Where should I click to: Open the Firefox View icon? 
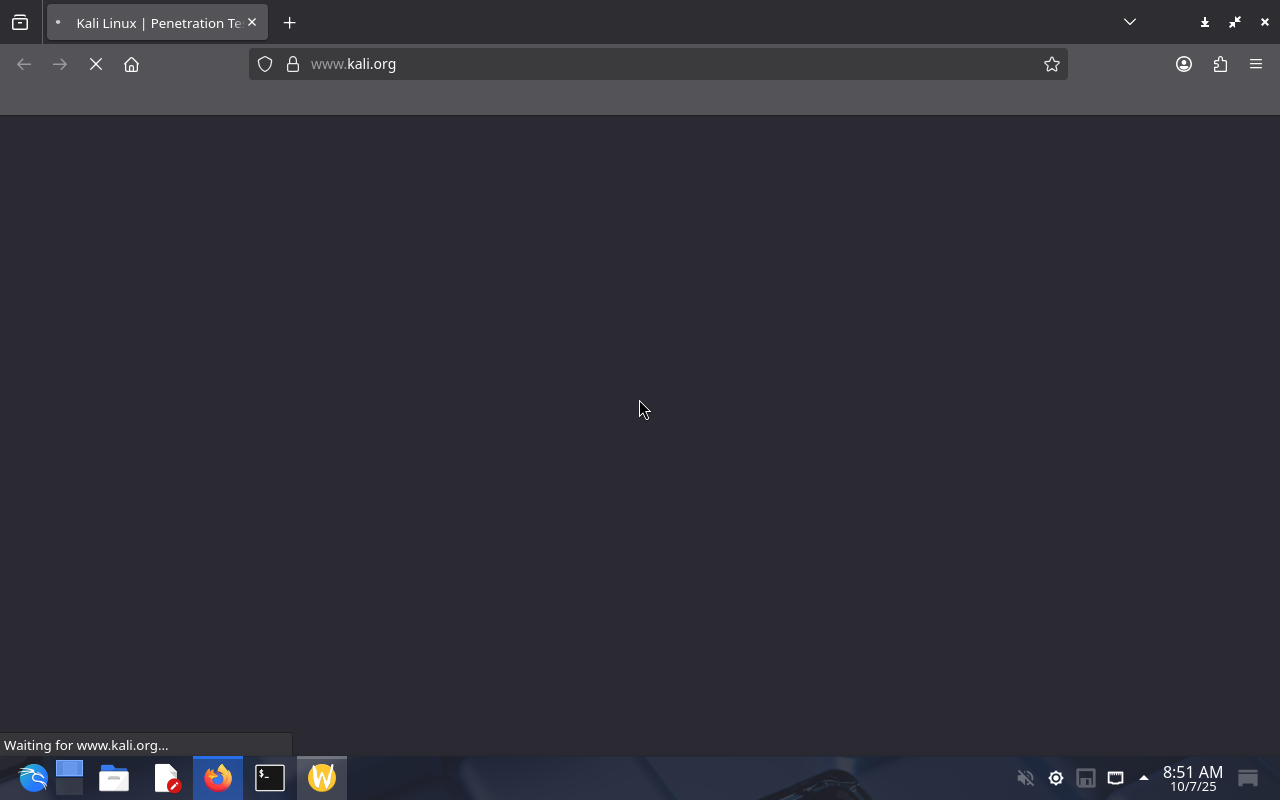click(20, 22)
